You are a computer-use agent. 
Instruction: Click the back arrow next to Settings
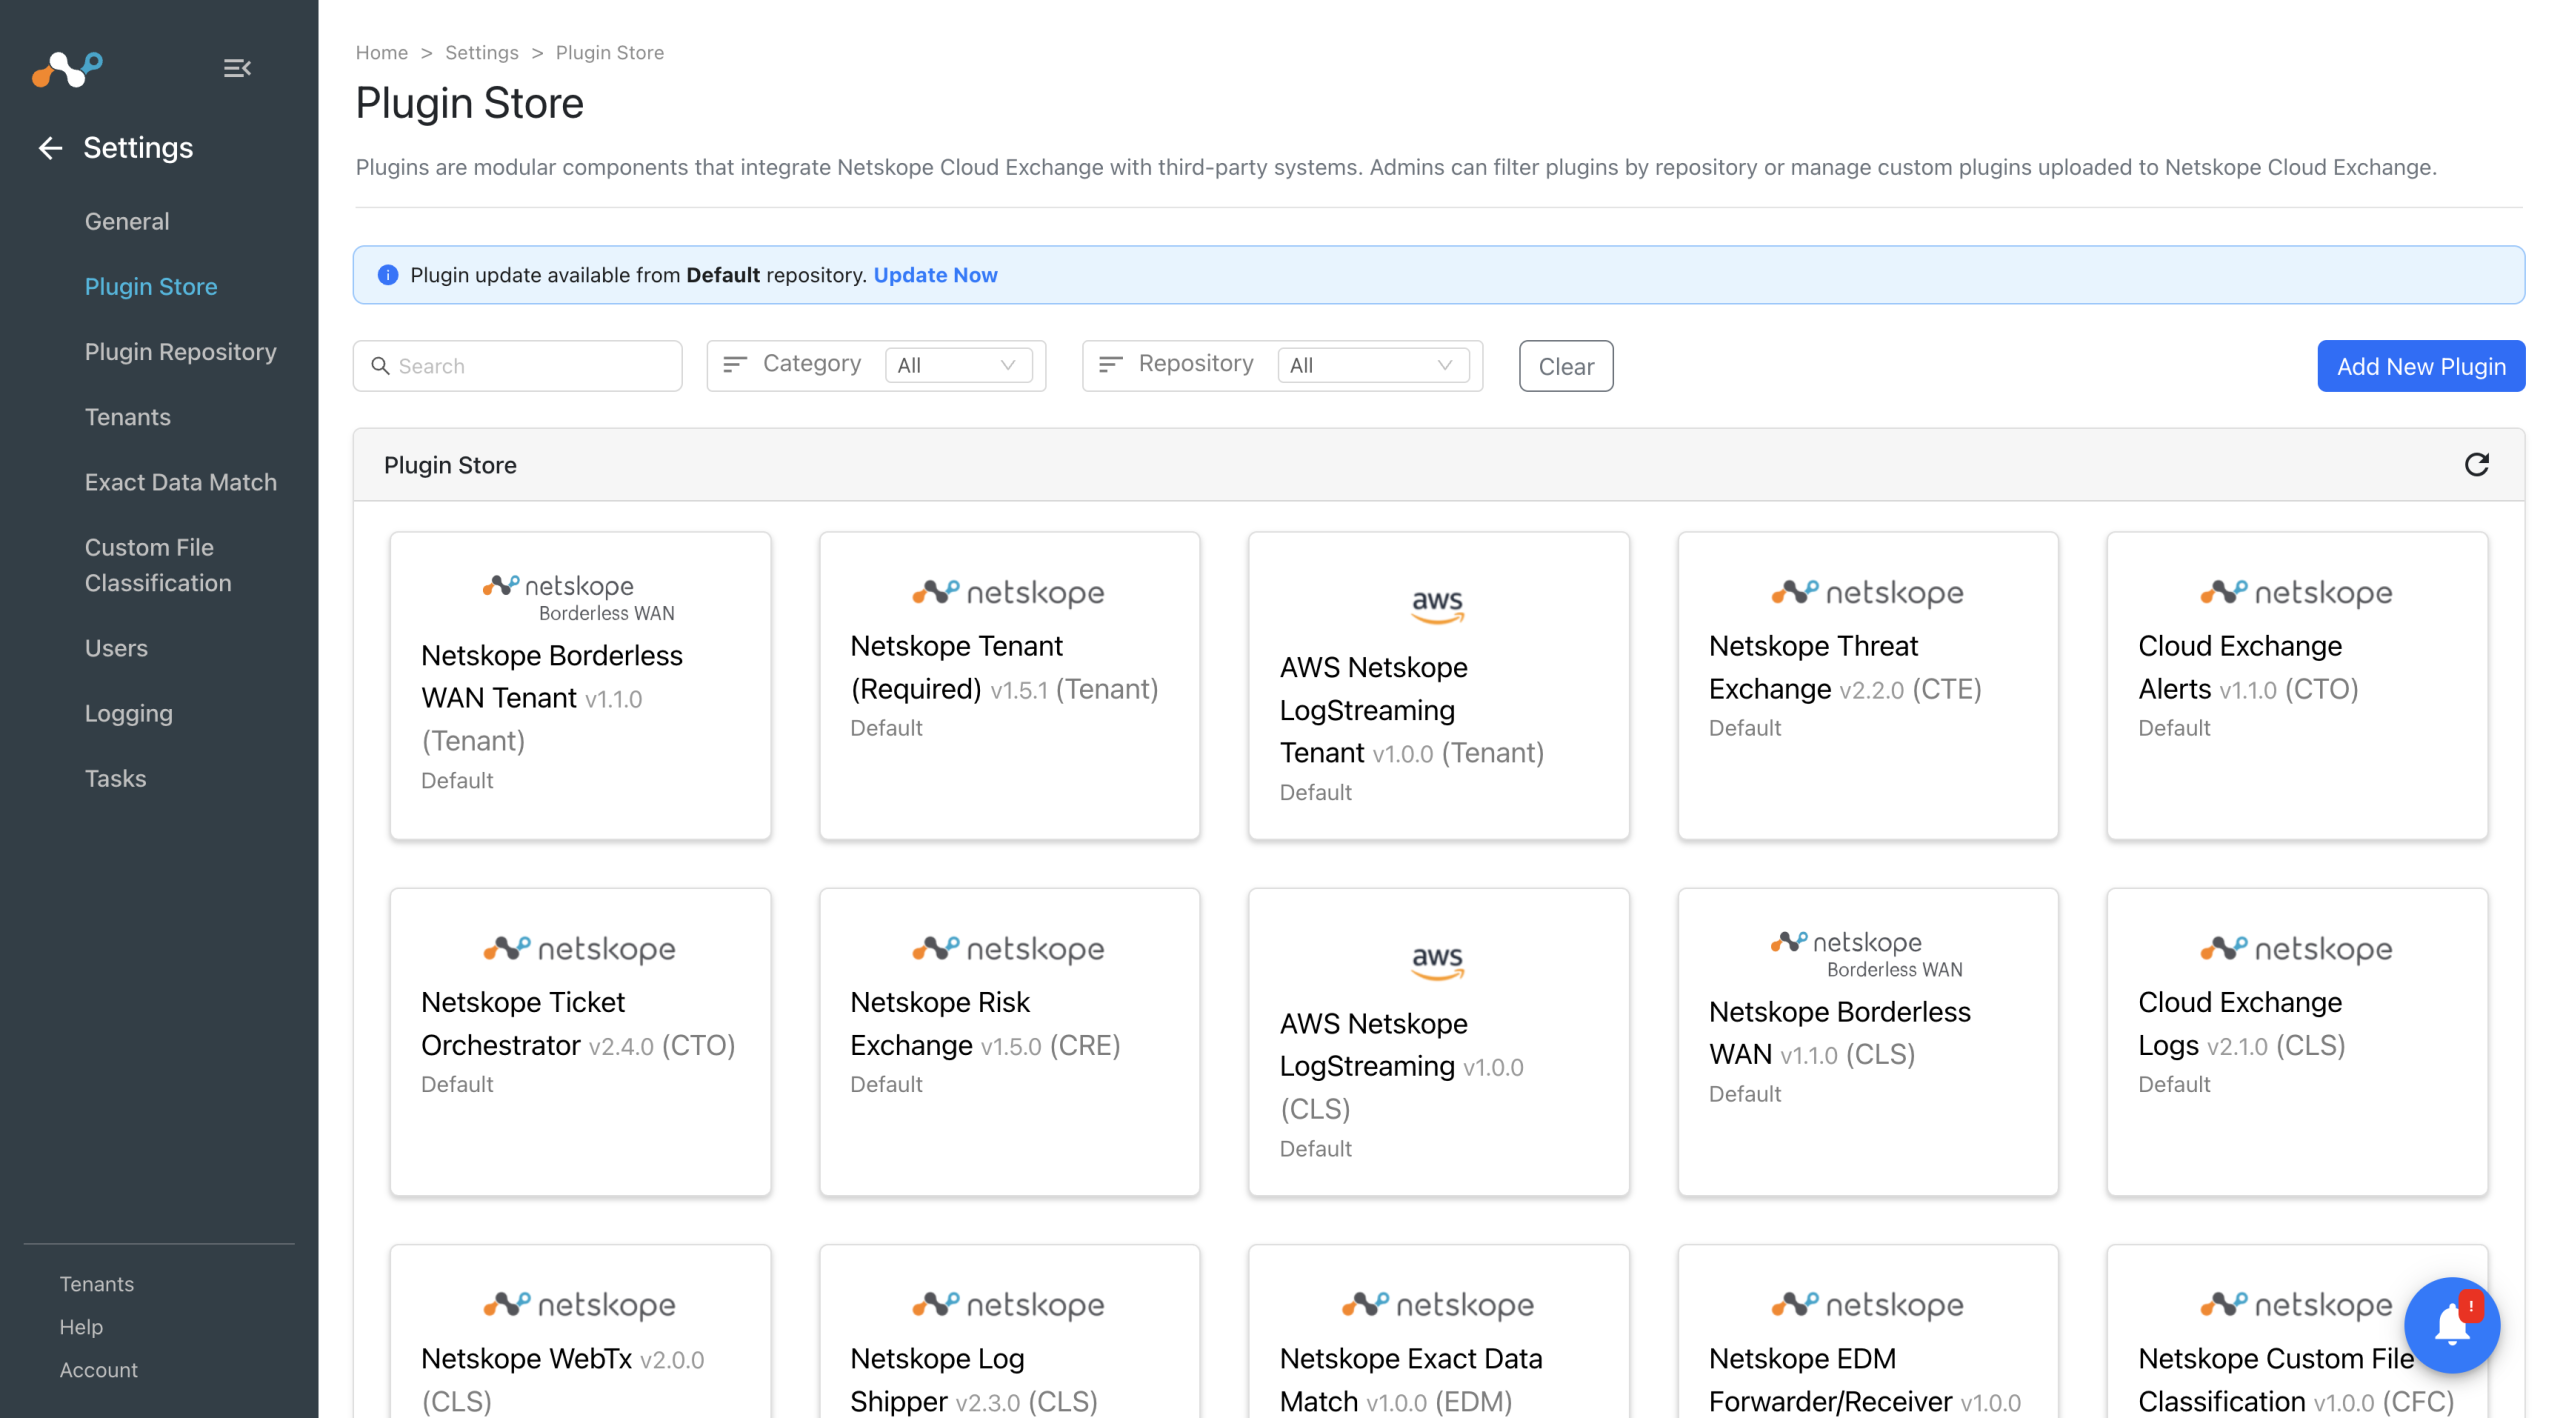point(50,148)
